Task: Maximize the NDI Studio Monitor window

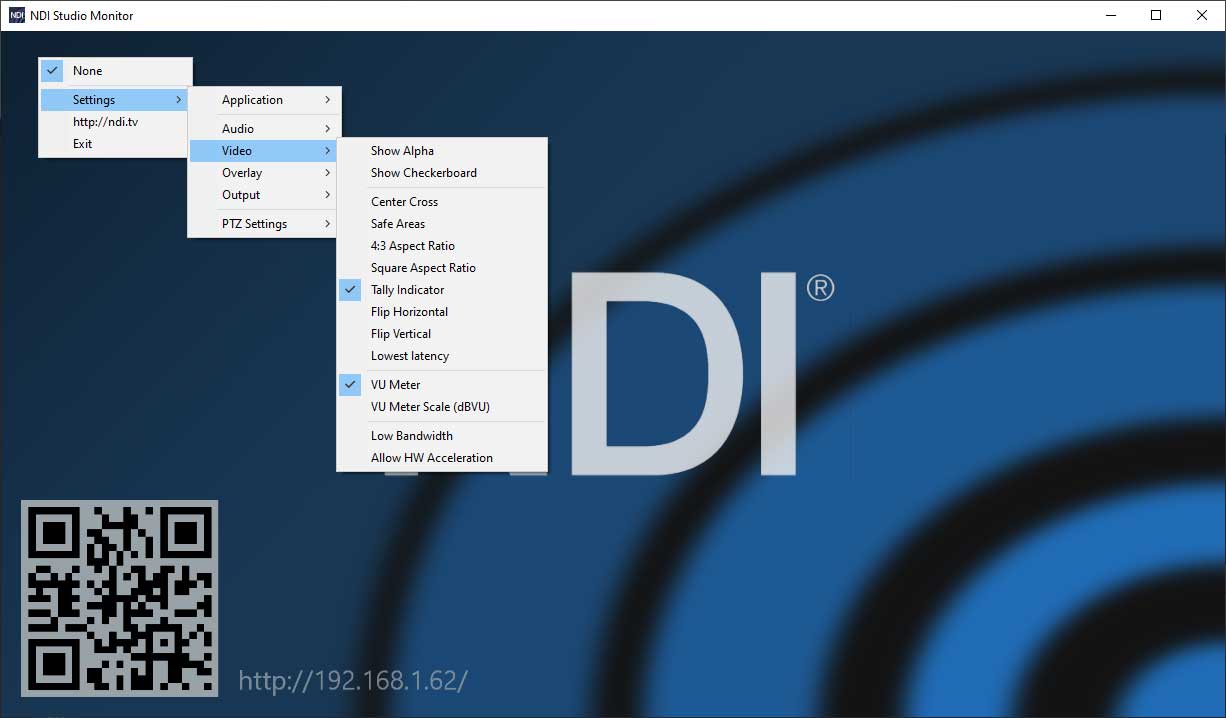Action: coord(1157,15)
